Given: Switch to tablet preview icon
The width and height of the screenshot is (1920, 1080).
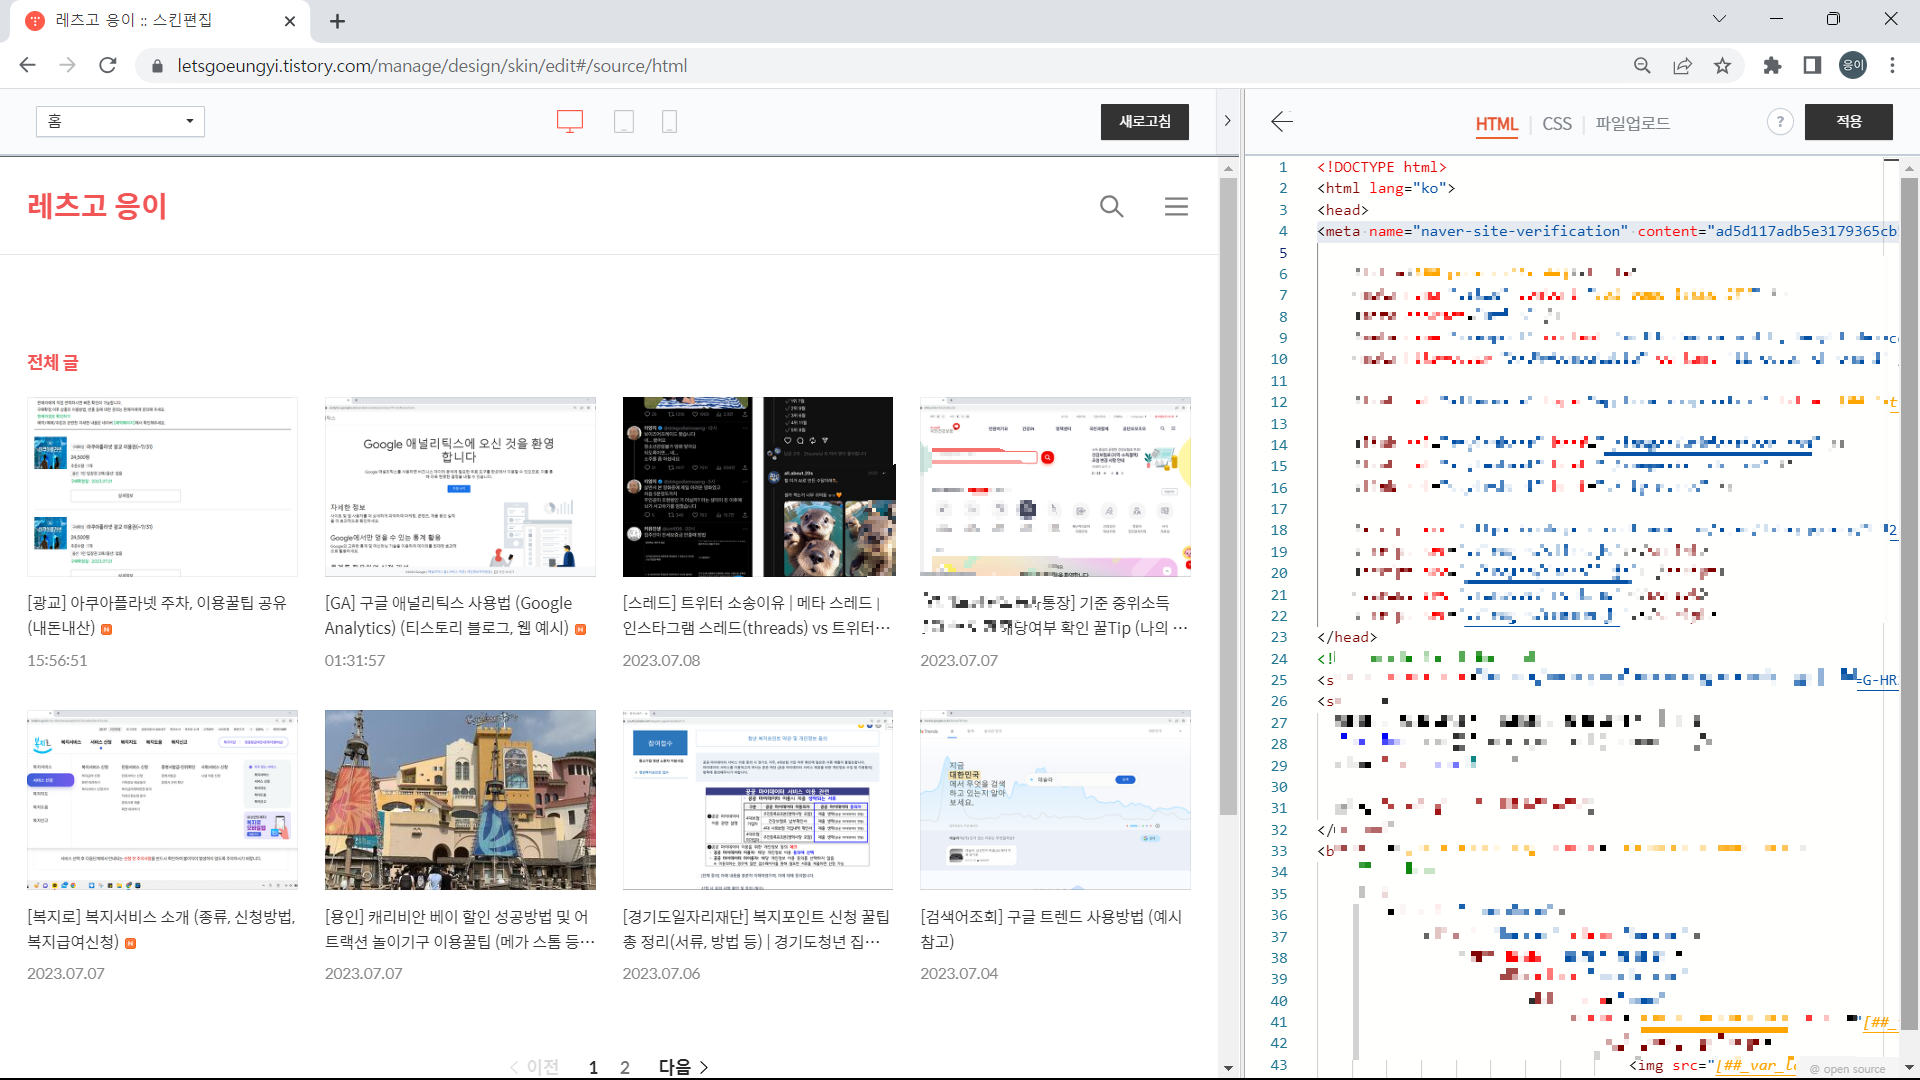Looking at the screenshot, I should 624,122.
